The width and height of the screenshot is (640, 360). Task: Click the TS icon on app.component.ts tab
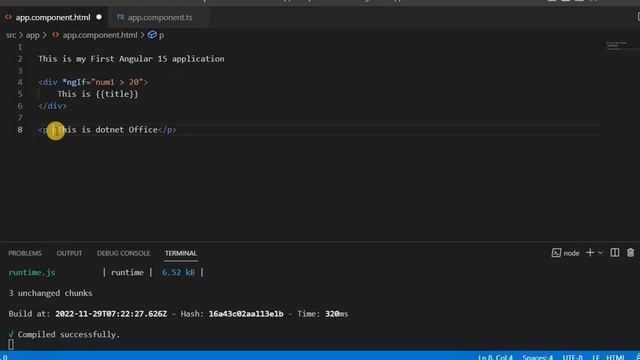click(x=120, y=17)
